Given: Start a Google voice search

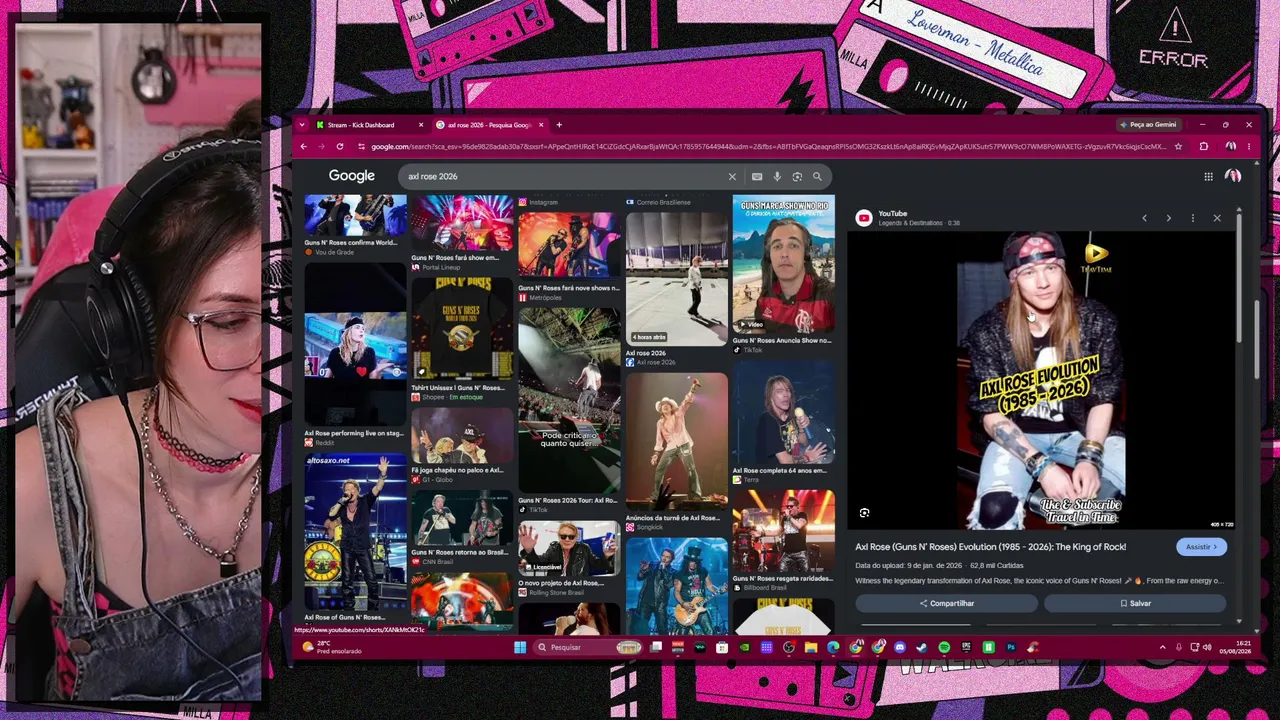Looking at the screenshot, I should pyautogui.click(x=777, y=177).
